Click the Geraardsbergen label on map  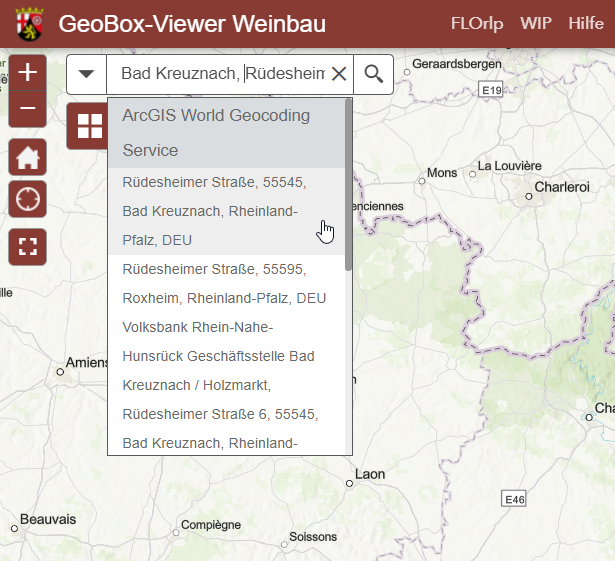457,64
